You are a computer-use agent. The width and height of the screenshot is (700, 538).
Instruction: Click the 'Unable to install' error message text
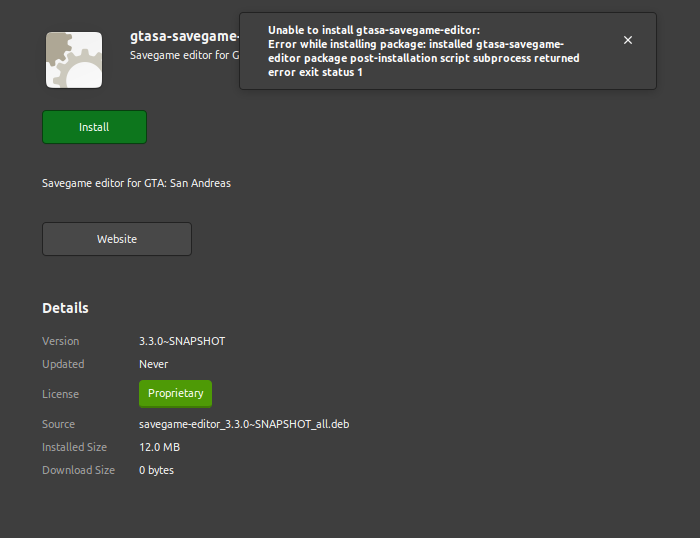tap(424, 51)
